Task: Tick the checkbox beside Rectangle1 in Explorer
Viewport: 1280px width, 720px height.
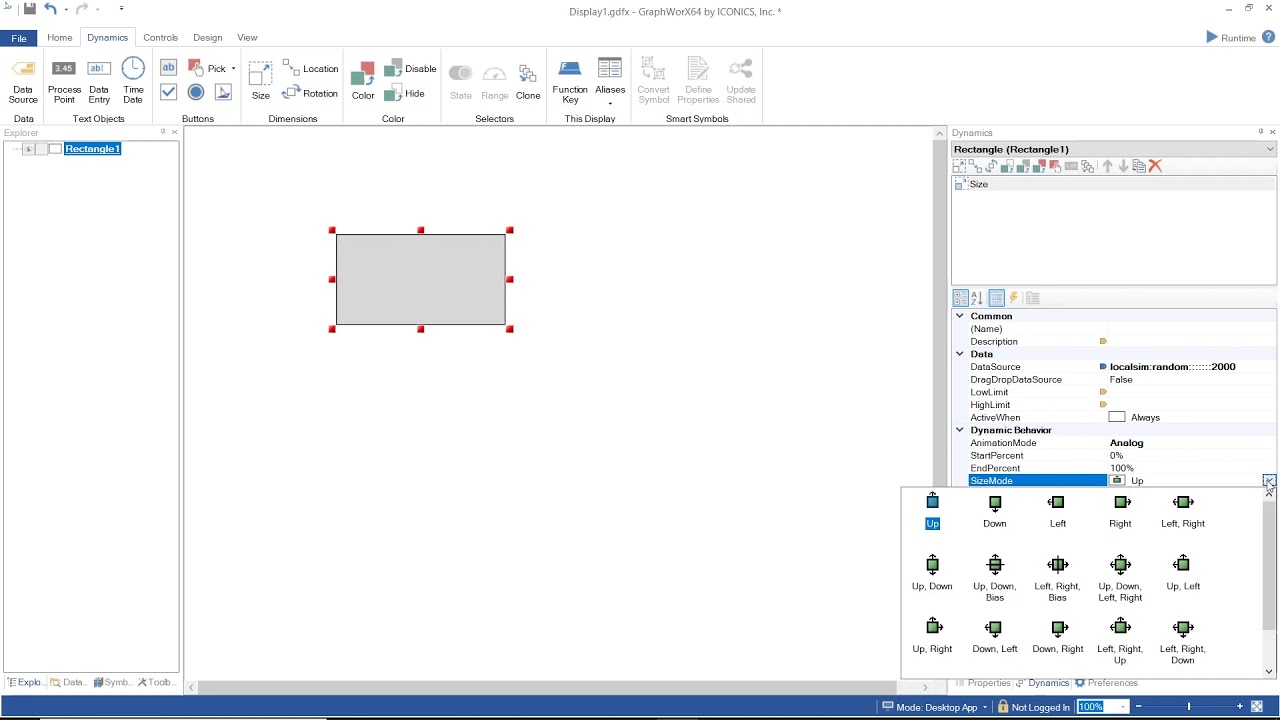Action: coord(56,149)
